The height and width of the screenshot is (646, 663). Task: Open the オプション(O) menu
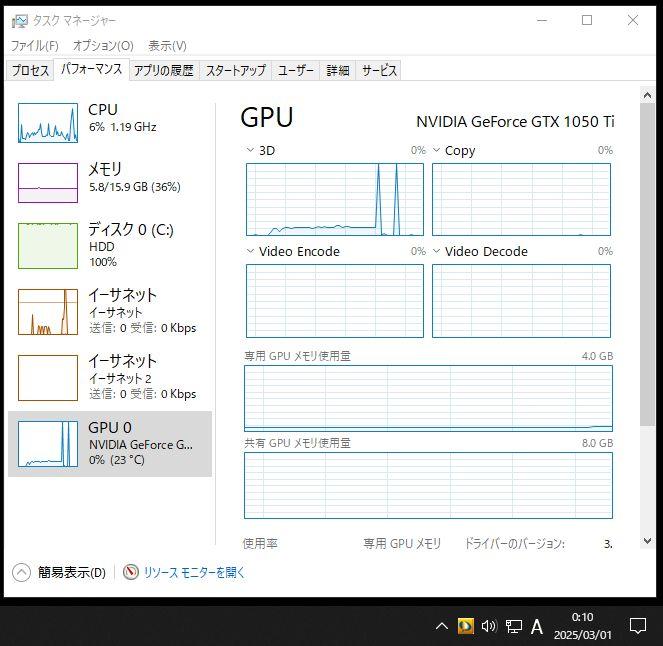(x=103, y=46)
